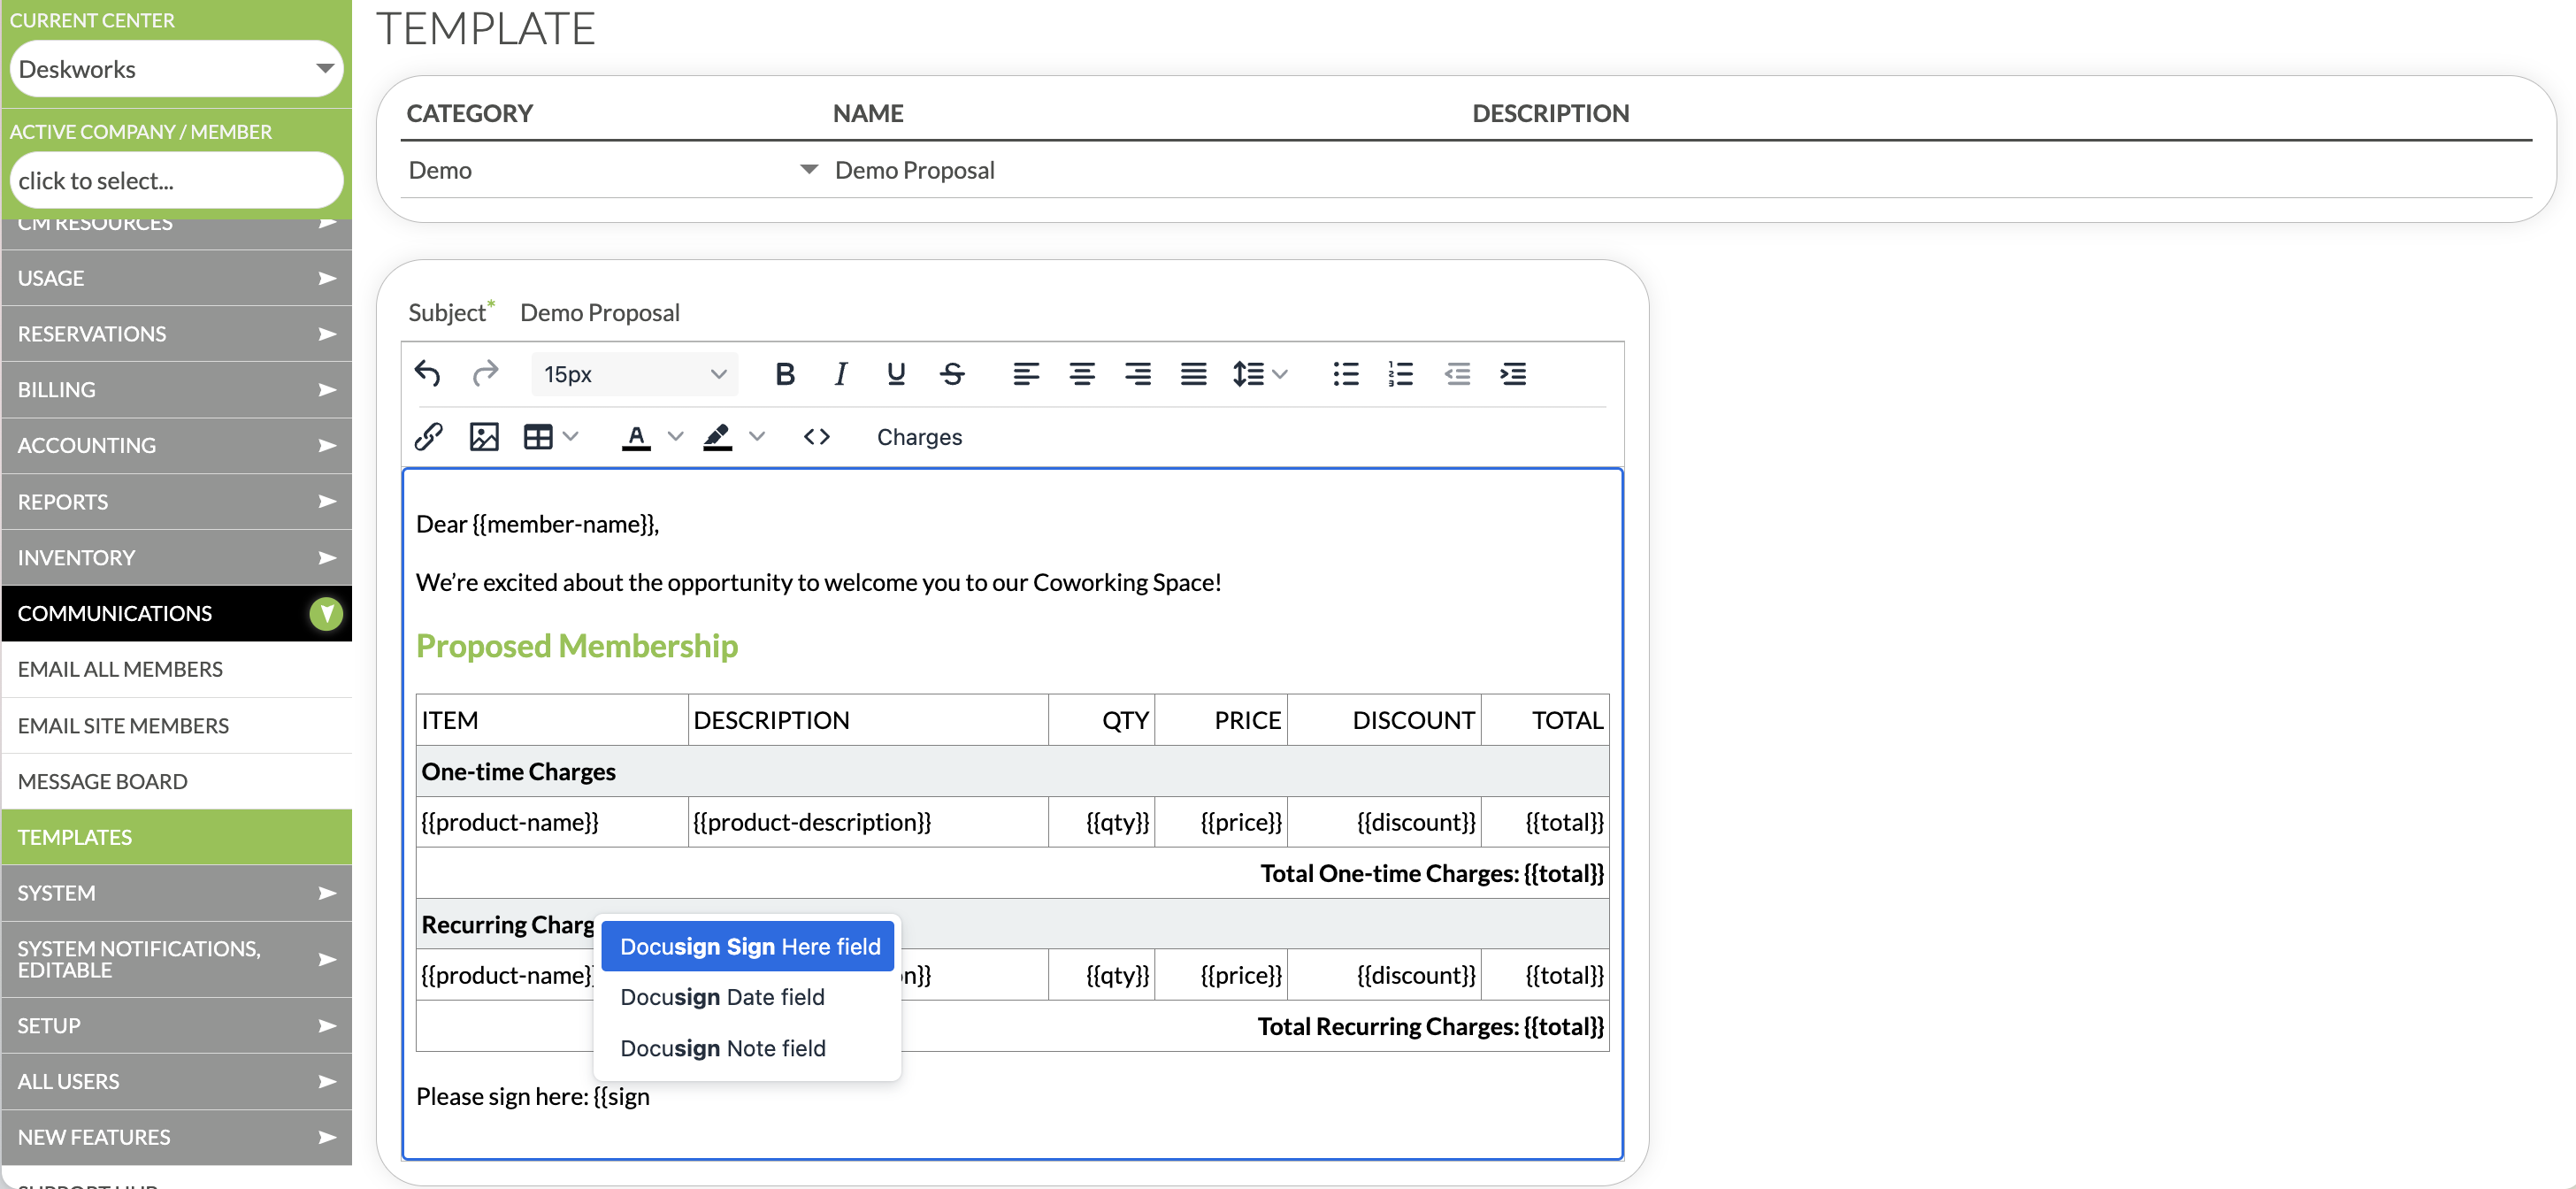2576x1189 pixels.
Task: Expand the Demo category dropdown
Action: (x=612, y=170)
